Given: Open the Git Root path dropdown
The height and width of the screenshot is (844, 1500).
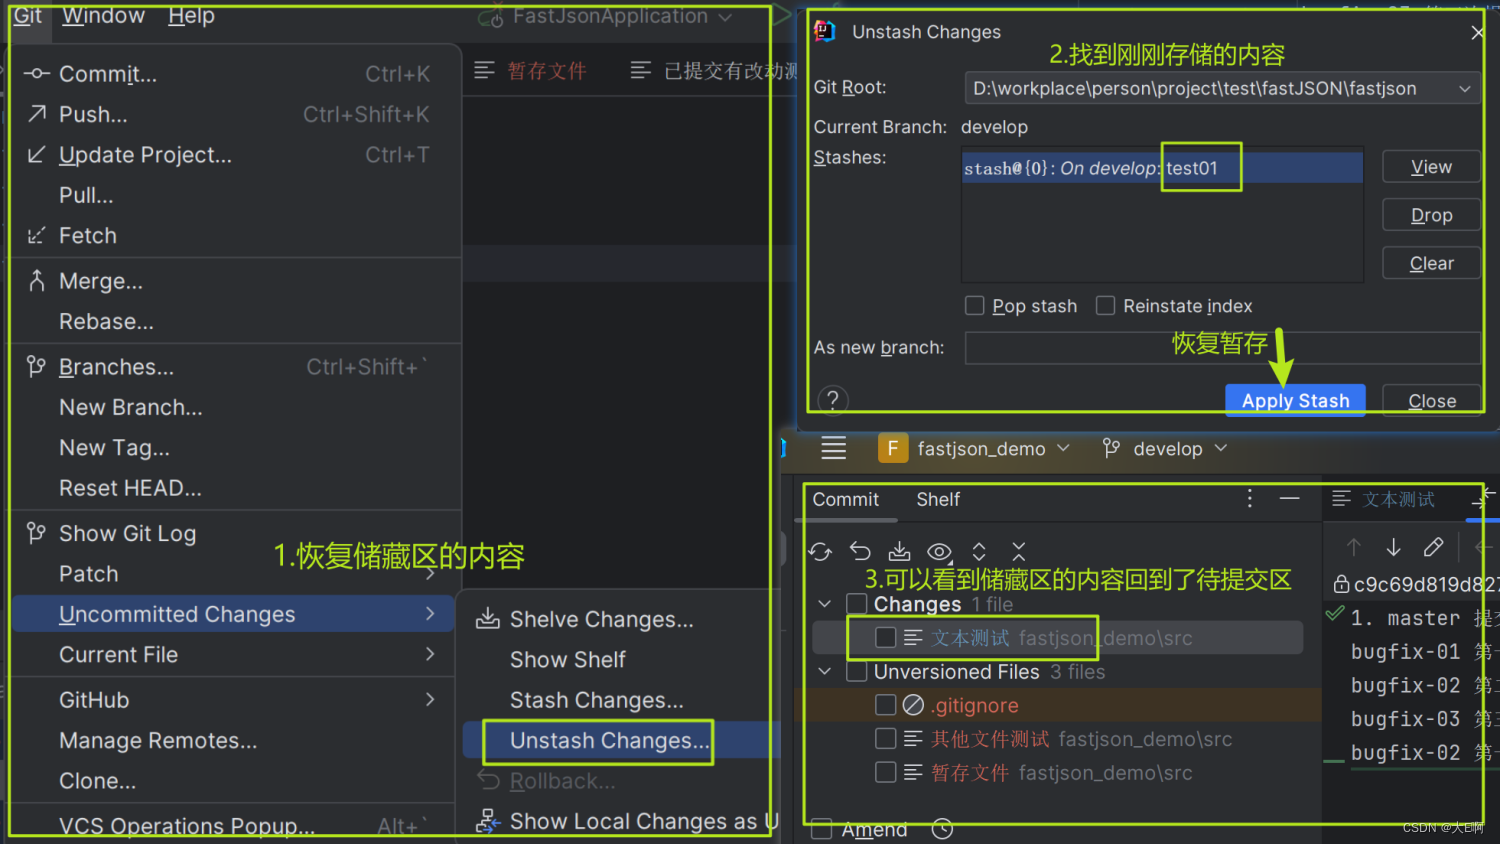Looking at the screenshot, I should [1464, 88].
